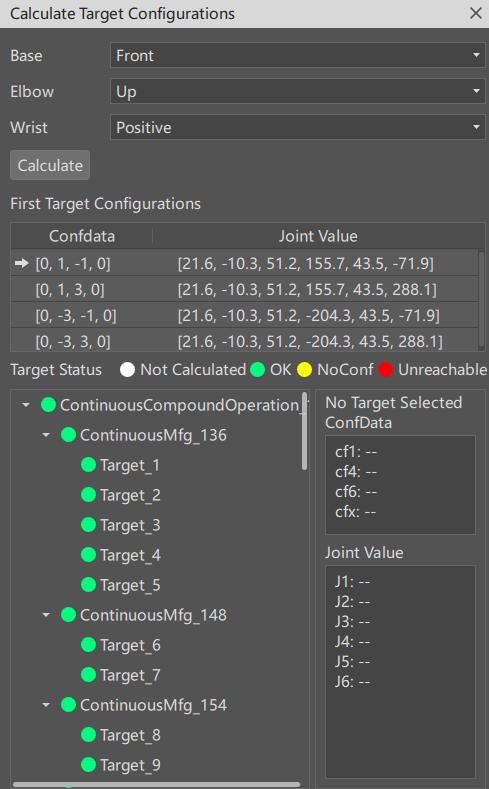Viewport: 489px width, 789px height.
Task: Select Target_6 in the tree
Action: (130, 645)
